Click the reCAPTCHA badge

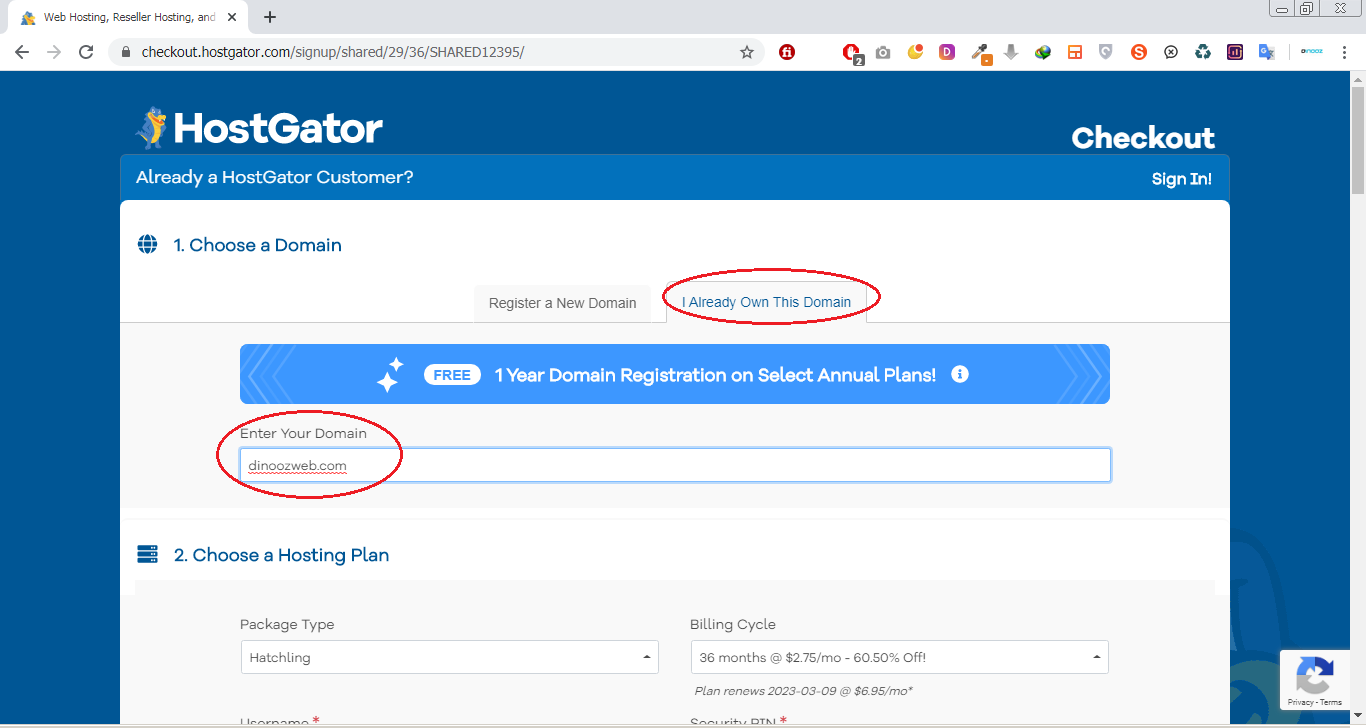point(1314,680)
